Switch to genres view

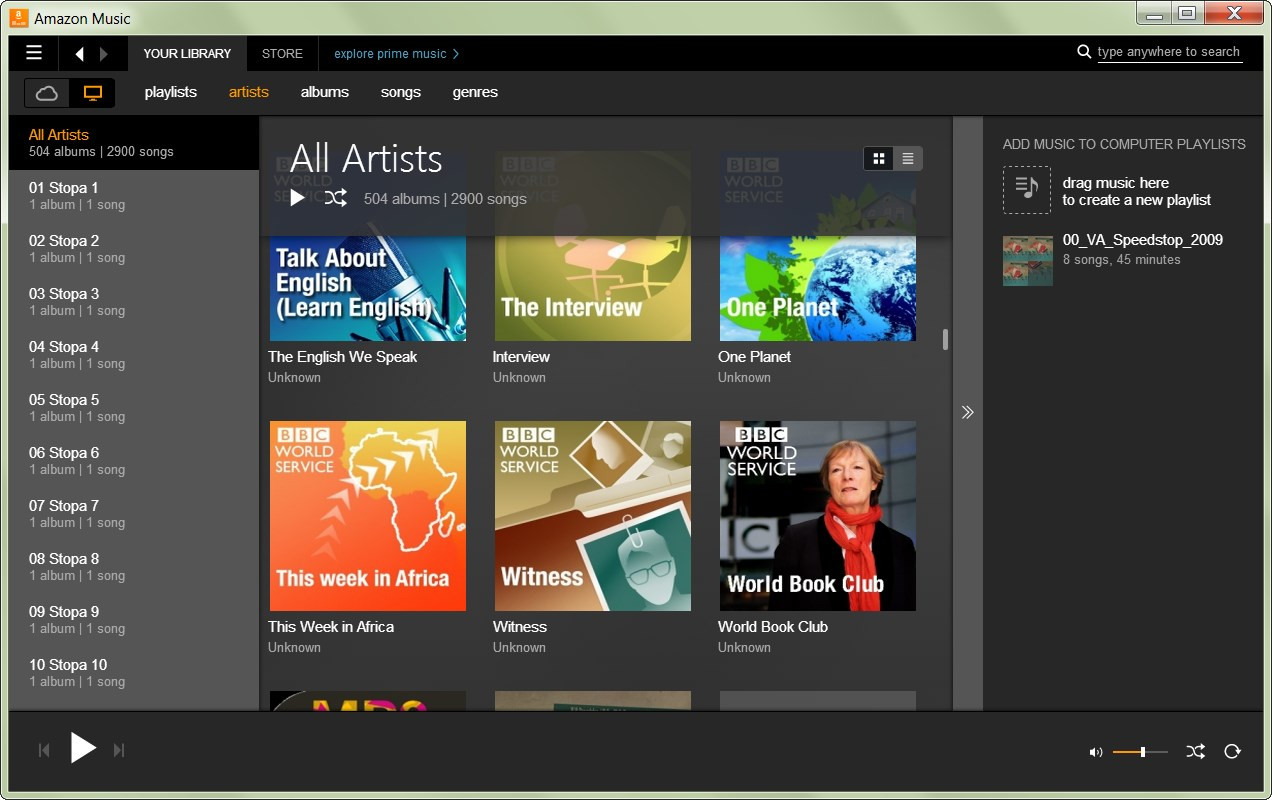tap(475, 92)
